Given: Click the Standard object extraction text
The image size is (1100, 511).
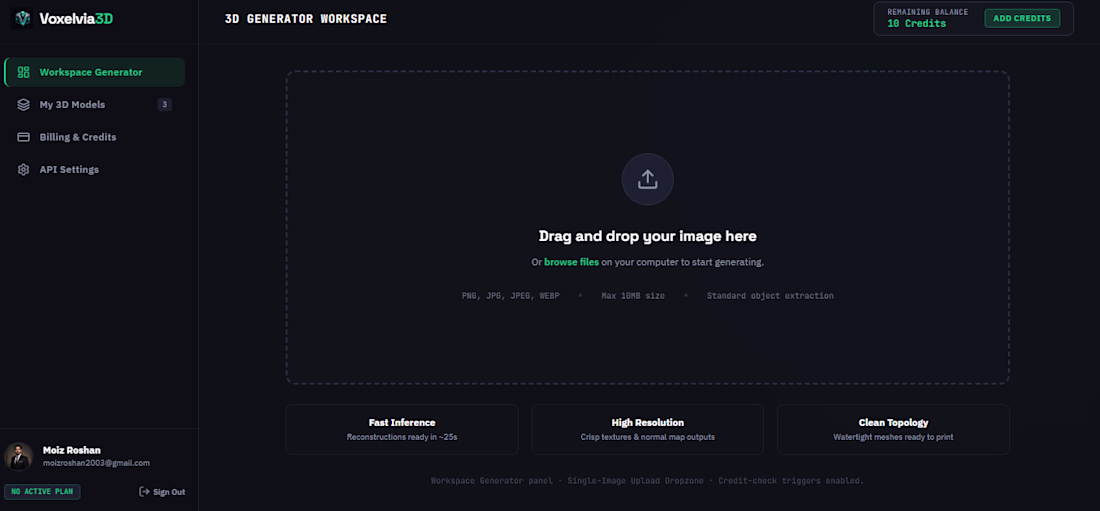Looking at the screenshot, I should pyautogui.click(x=770, y=296).
